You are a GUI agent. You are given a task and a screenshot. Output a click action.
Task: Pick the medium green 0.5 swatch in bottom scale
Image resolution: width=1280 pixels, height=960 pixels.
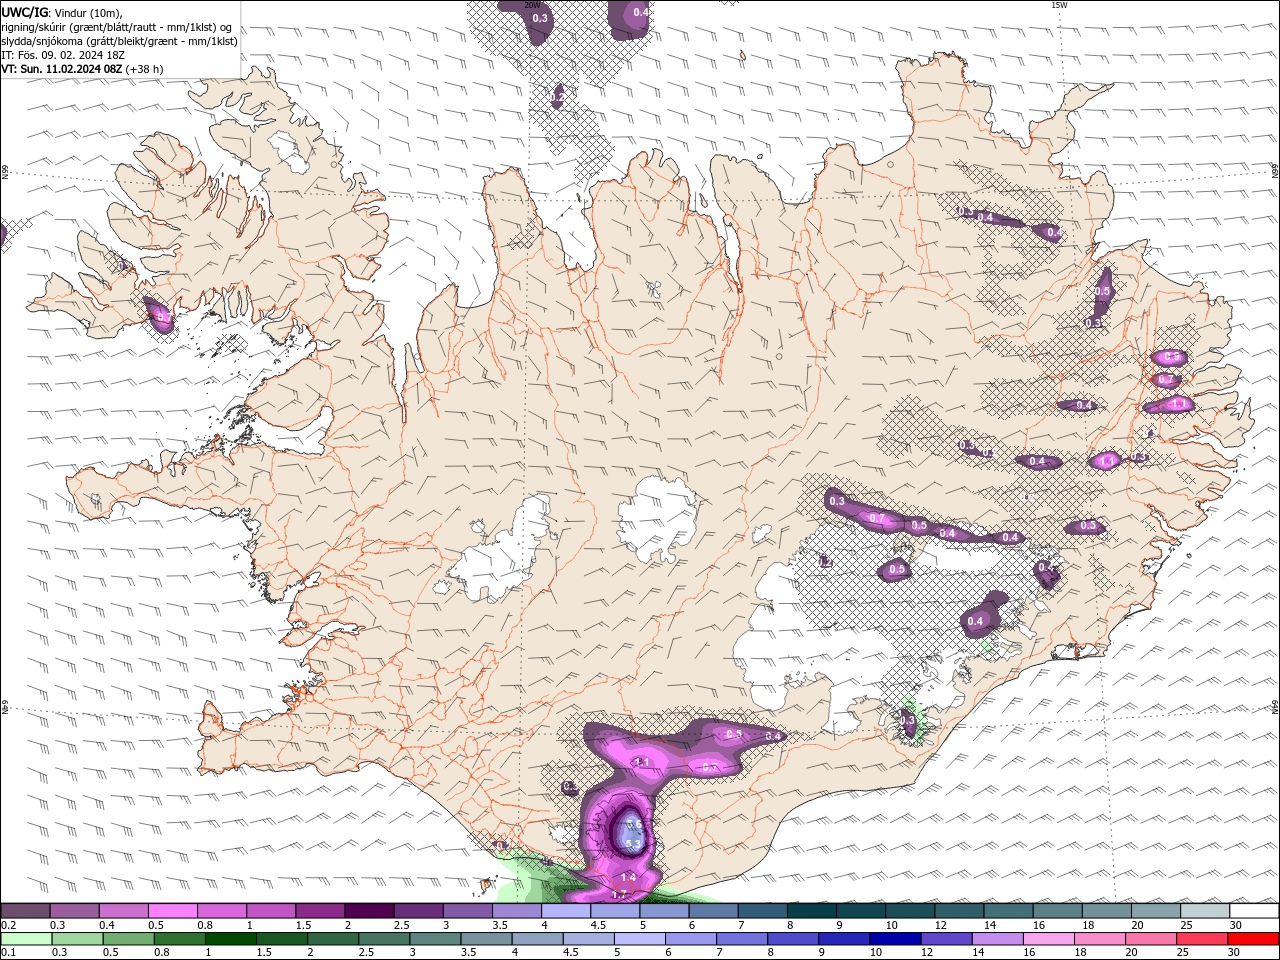128,939
